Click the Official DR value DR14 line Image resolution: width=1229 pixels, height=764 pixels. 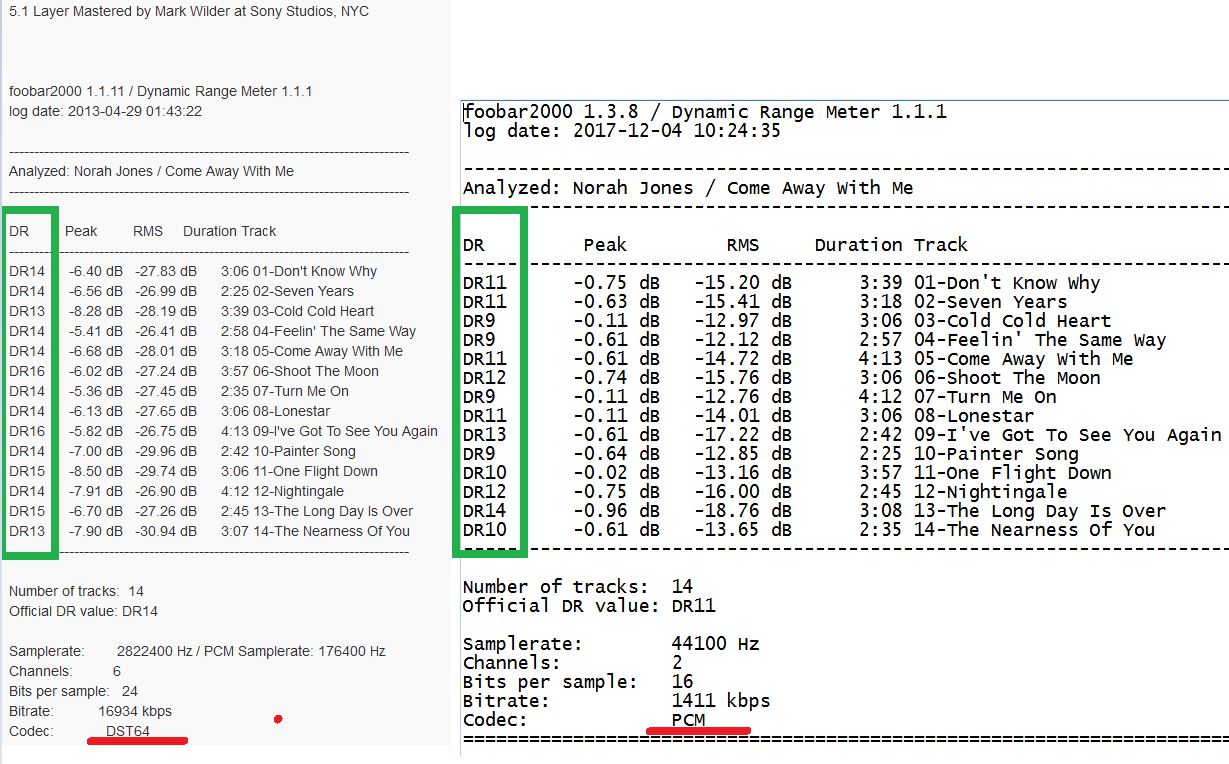coord(83,611)
